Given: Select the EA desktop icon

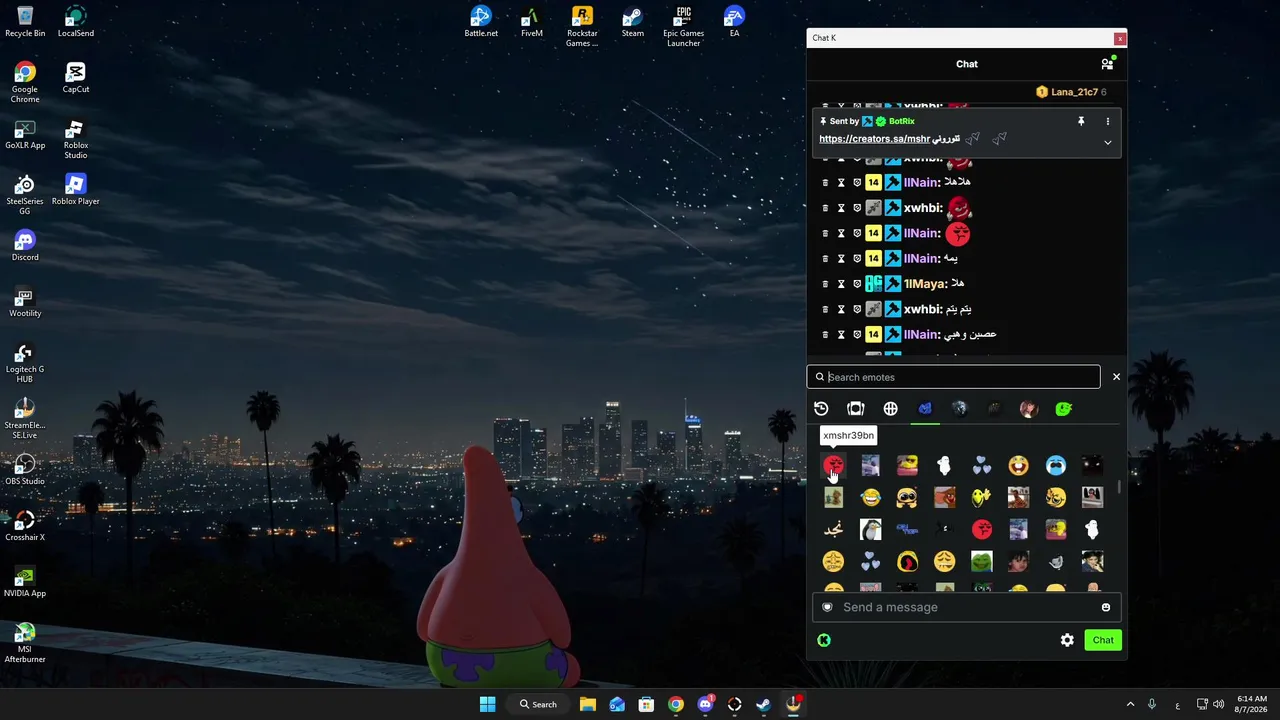Looking at the screenshot, I should pos(734,22).
